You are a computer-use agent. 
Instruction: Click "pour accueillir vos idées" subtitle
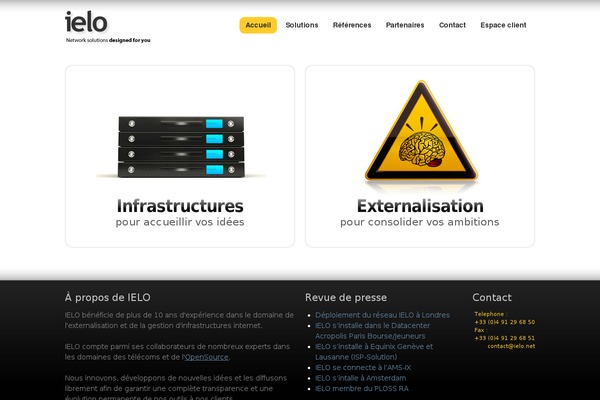tap(180, 222)
